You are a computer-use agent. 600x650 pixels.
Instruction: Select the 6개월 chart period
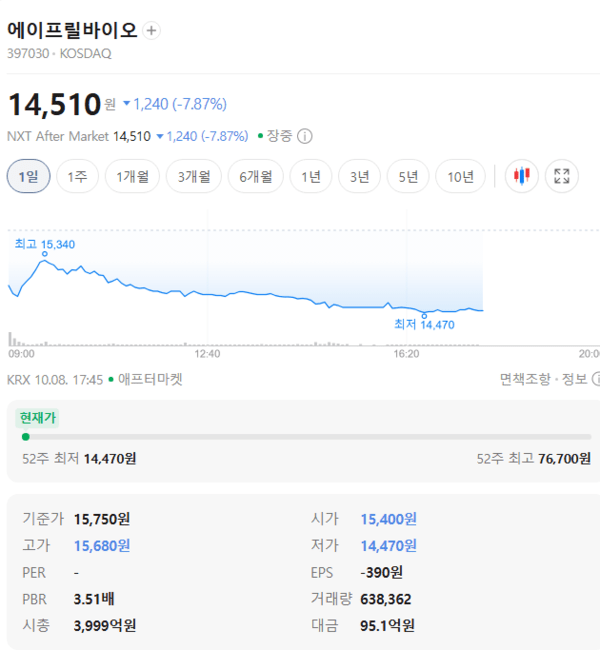[x=255, y=177]
